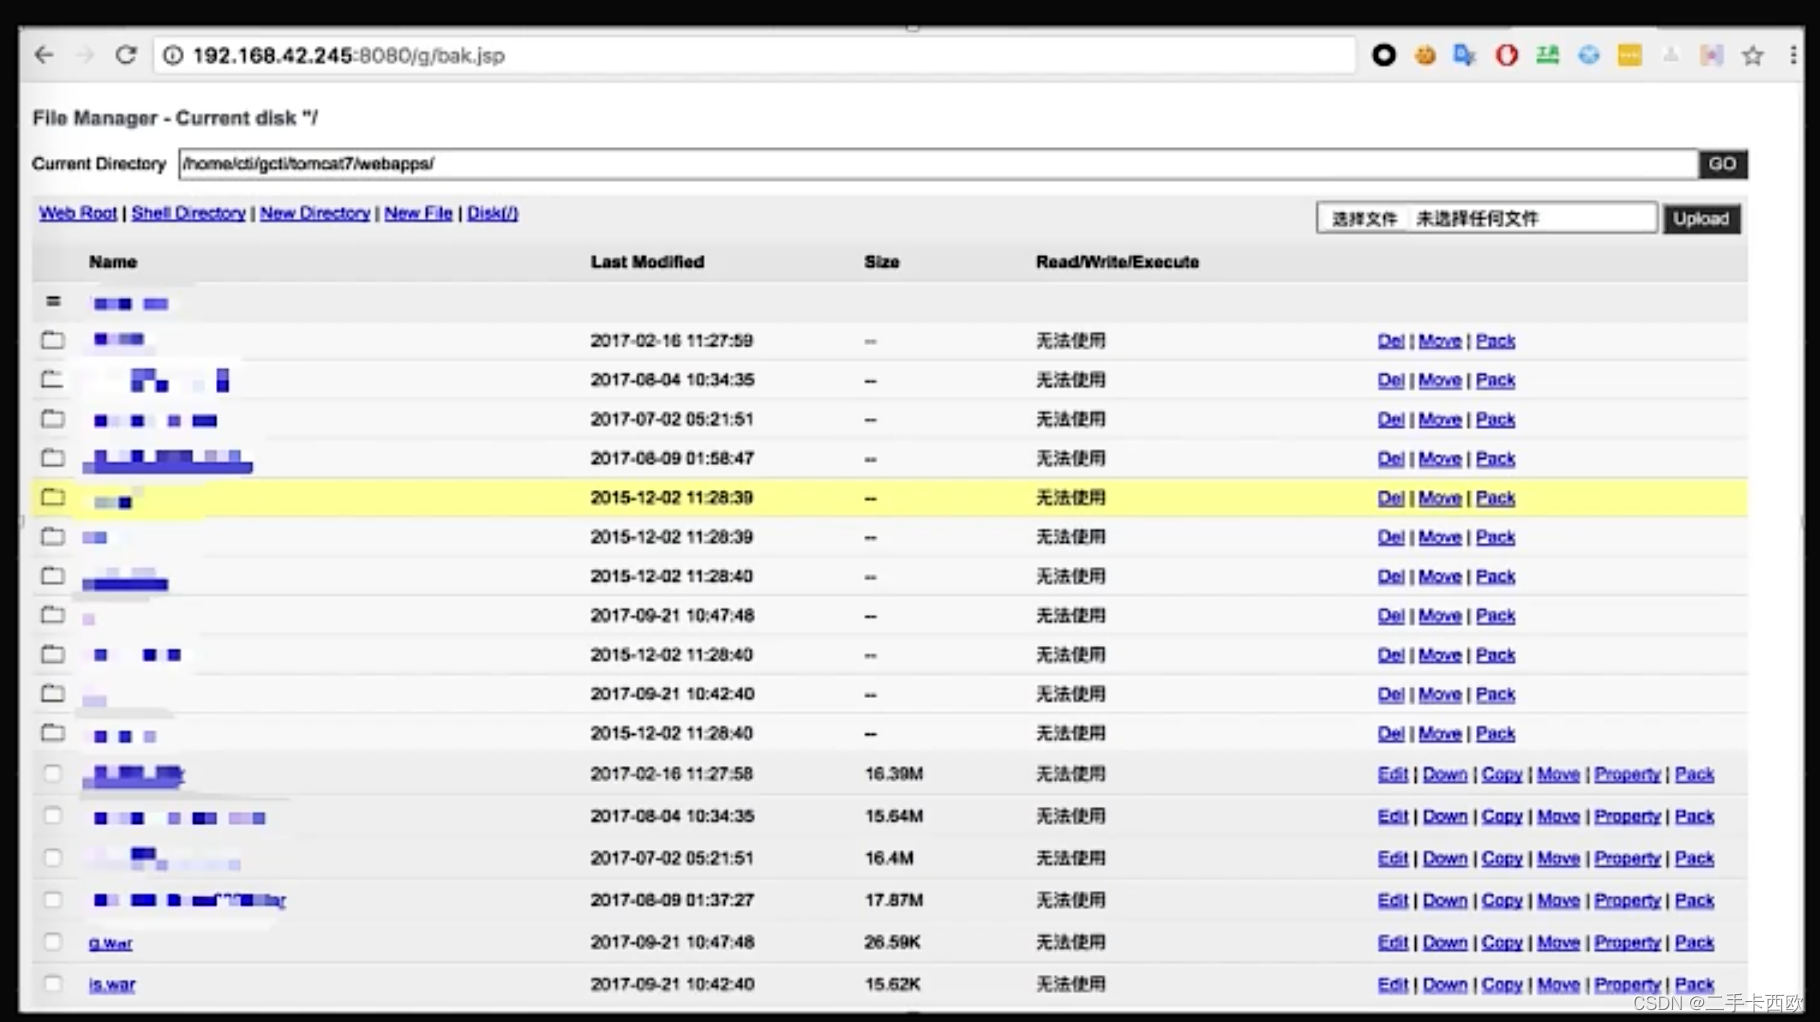The height and width of the screenshot is (1022, 1820).
Task: Click the Down link for g.war
Action: [x=1444, y=942]
